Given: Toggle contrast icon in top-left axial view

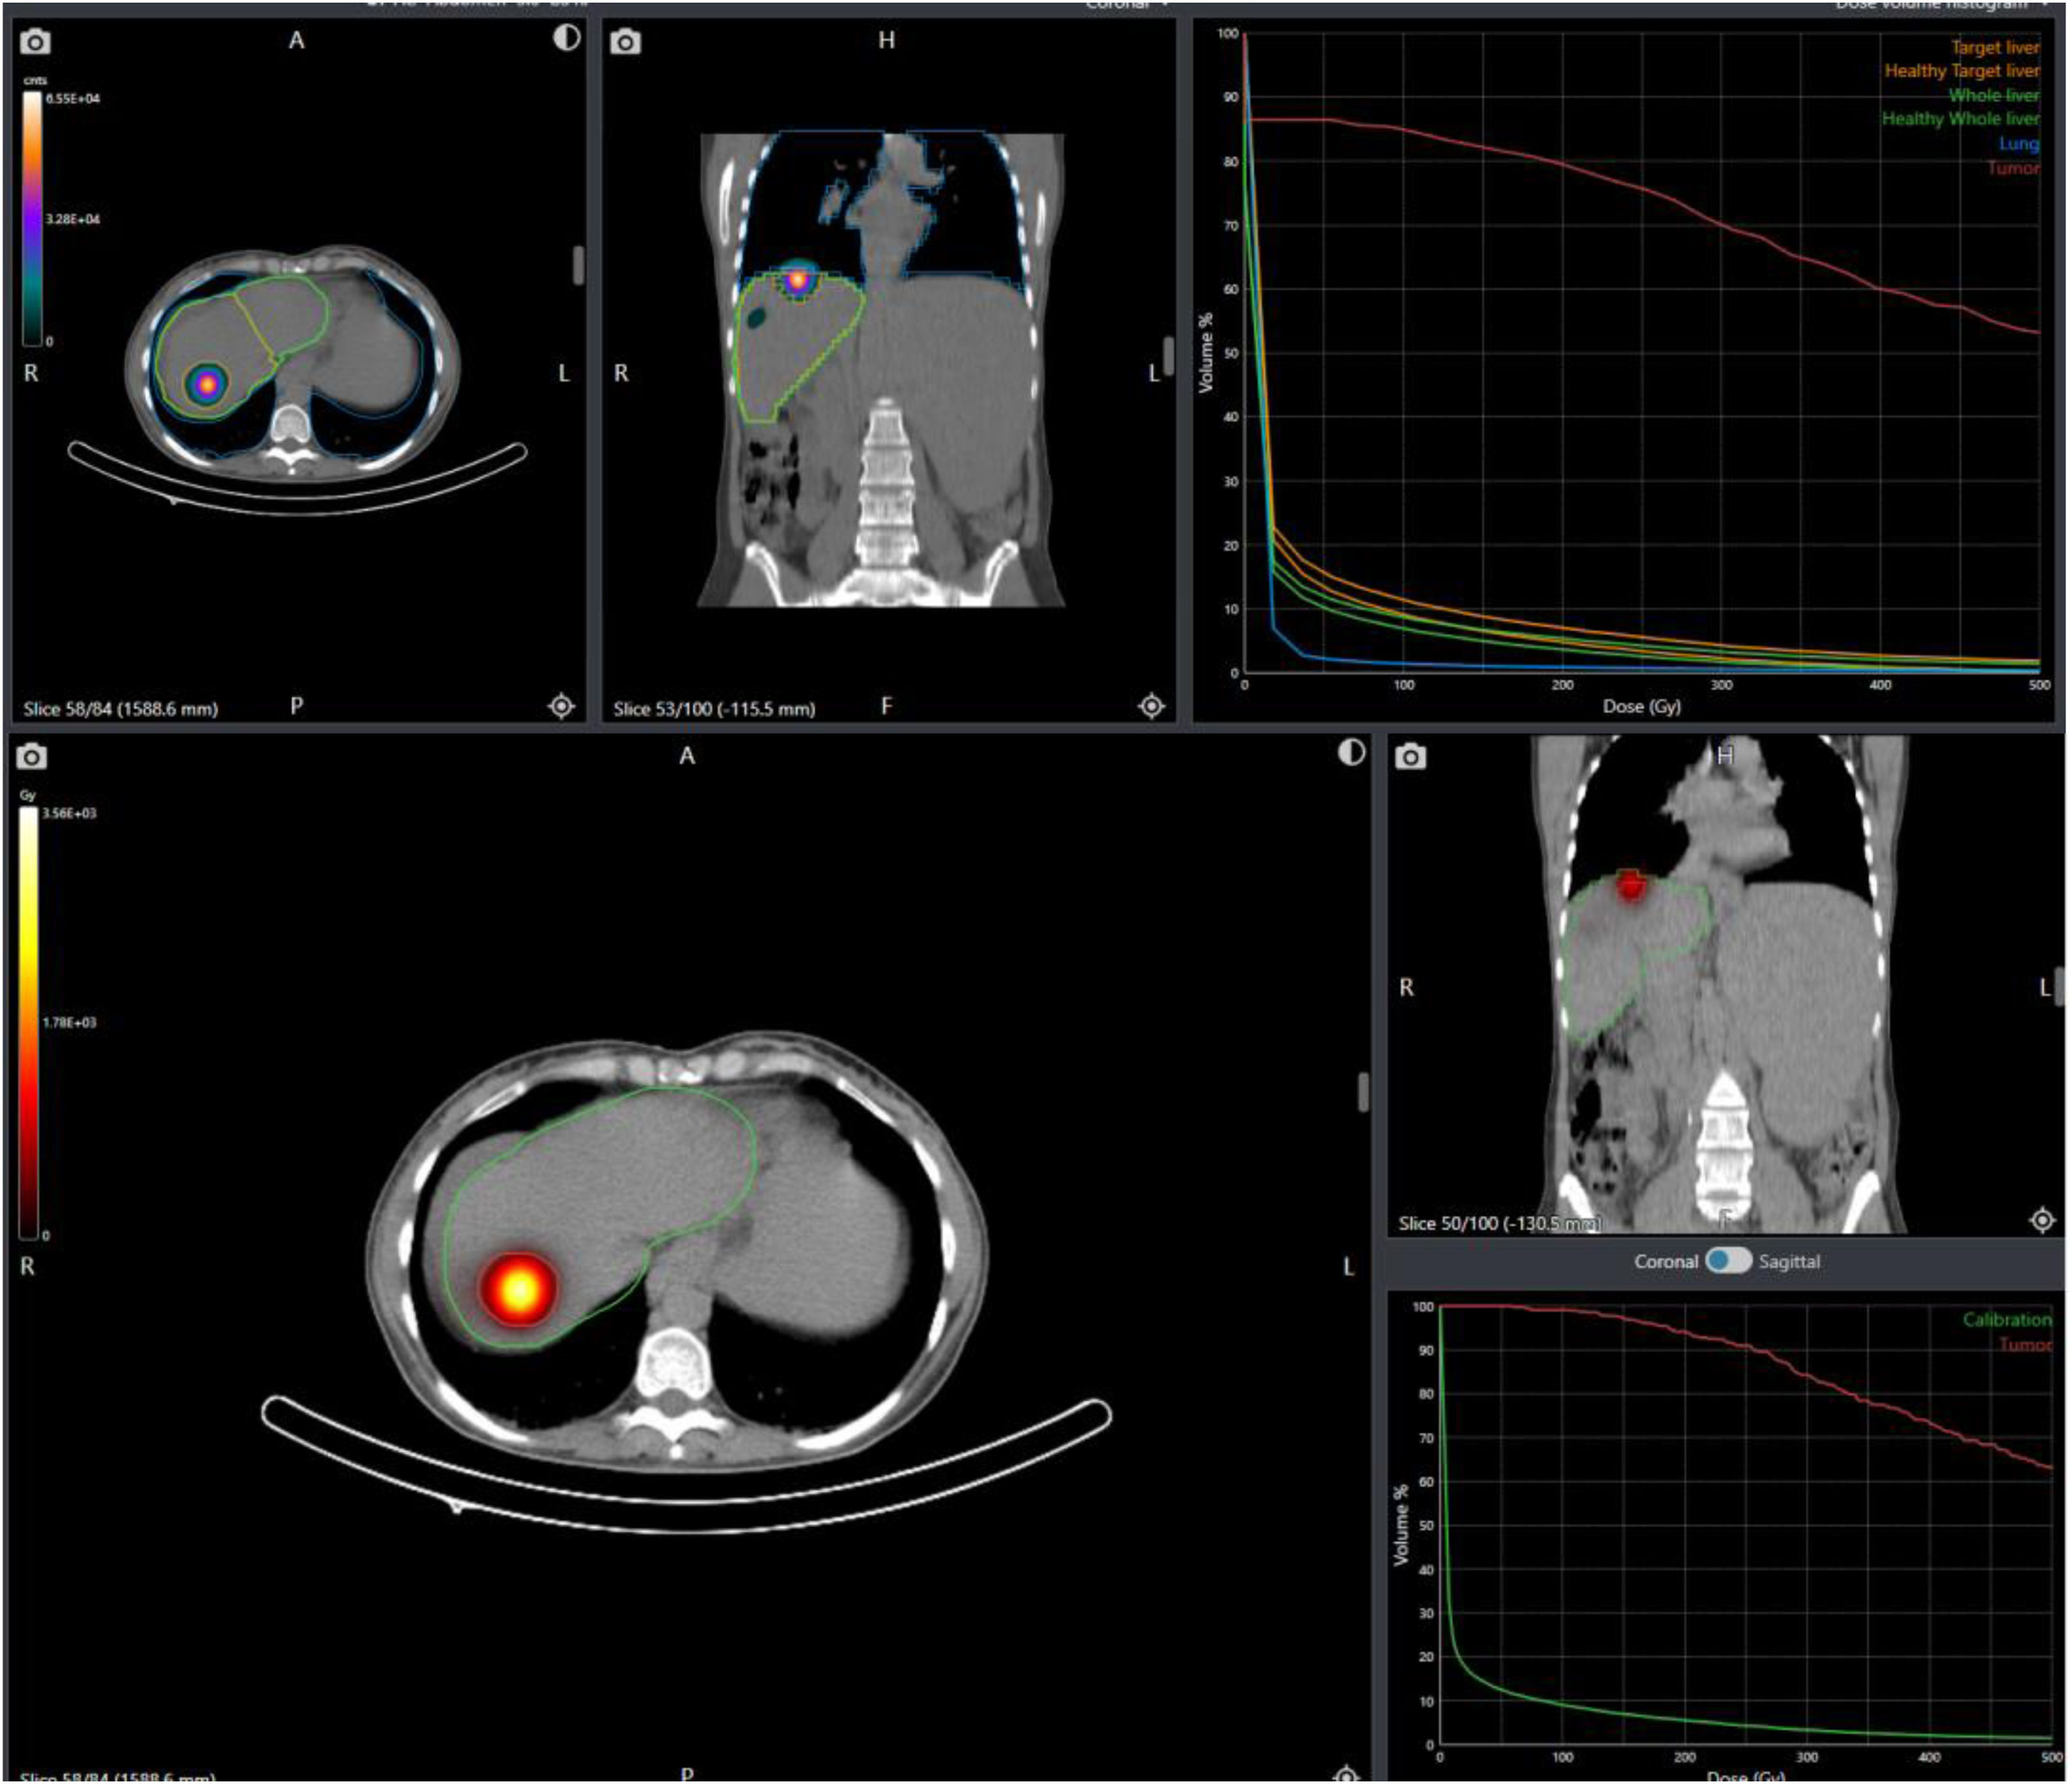Looking at the screenshot, I should click(x=566, y=38).
